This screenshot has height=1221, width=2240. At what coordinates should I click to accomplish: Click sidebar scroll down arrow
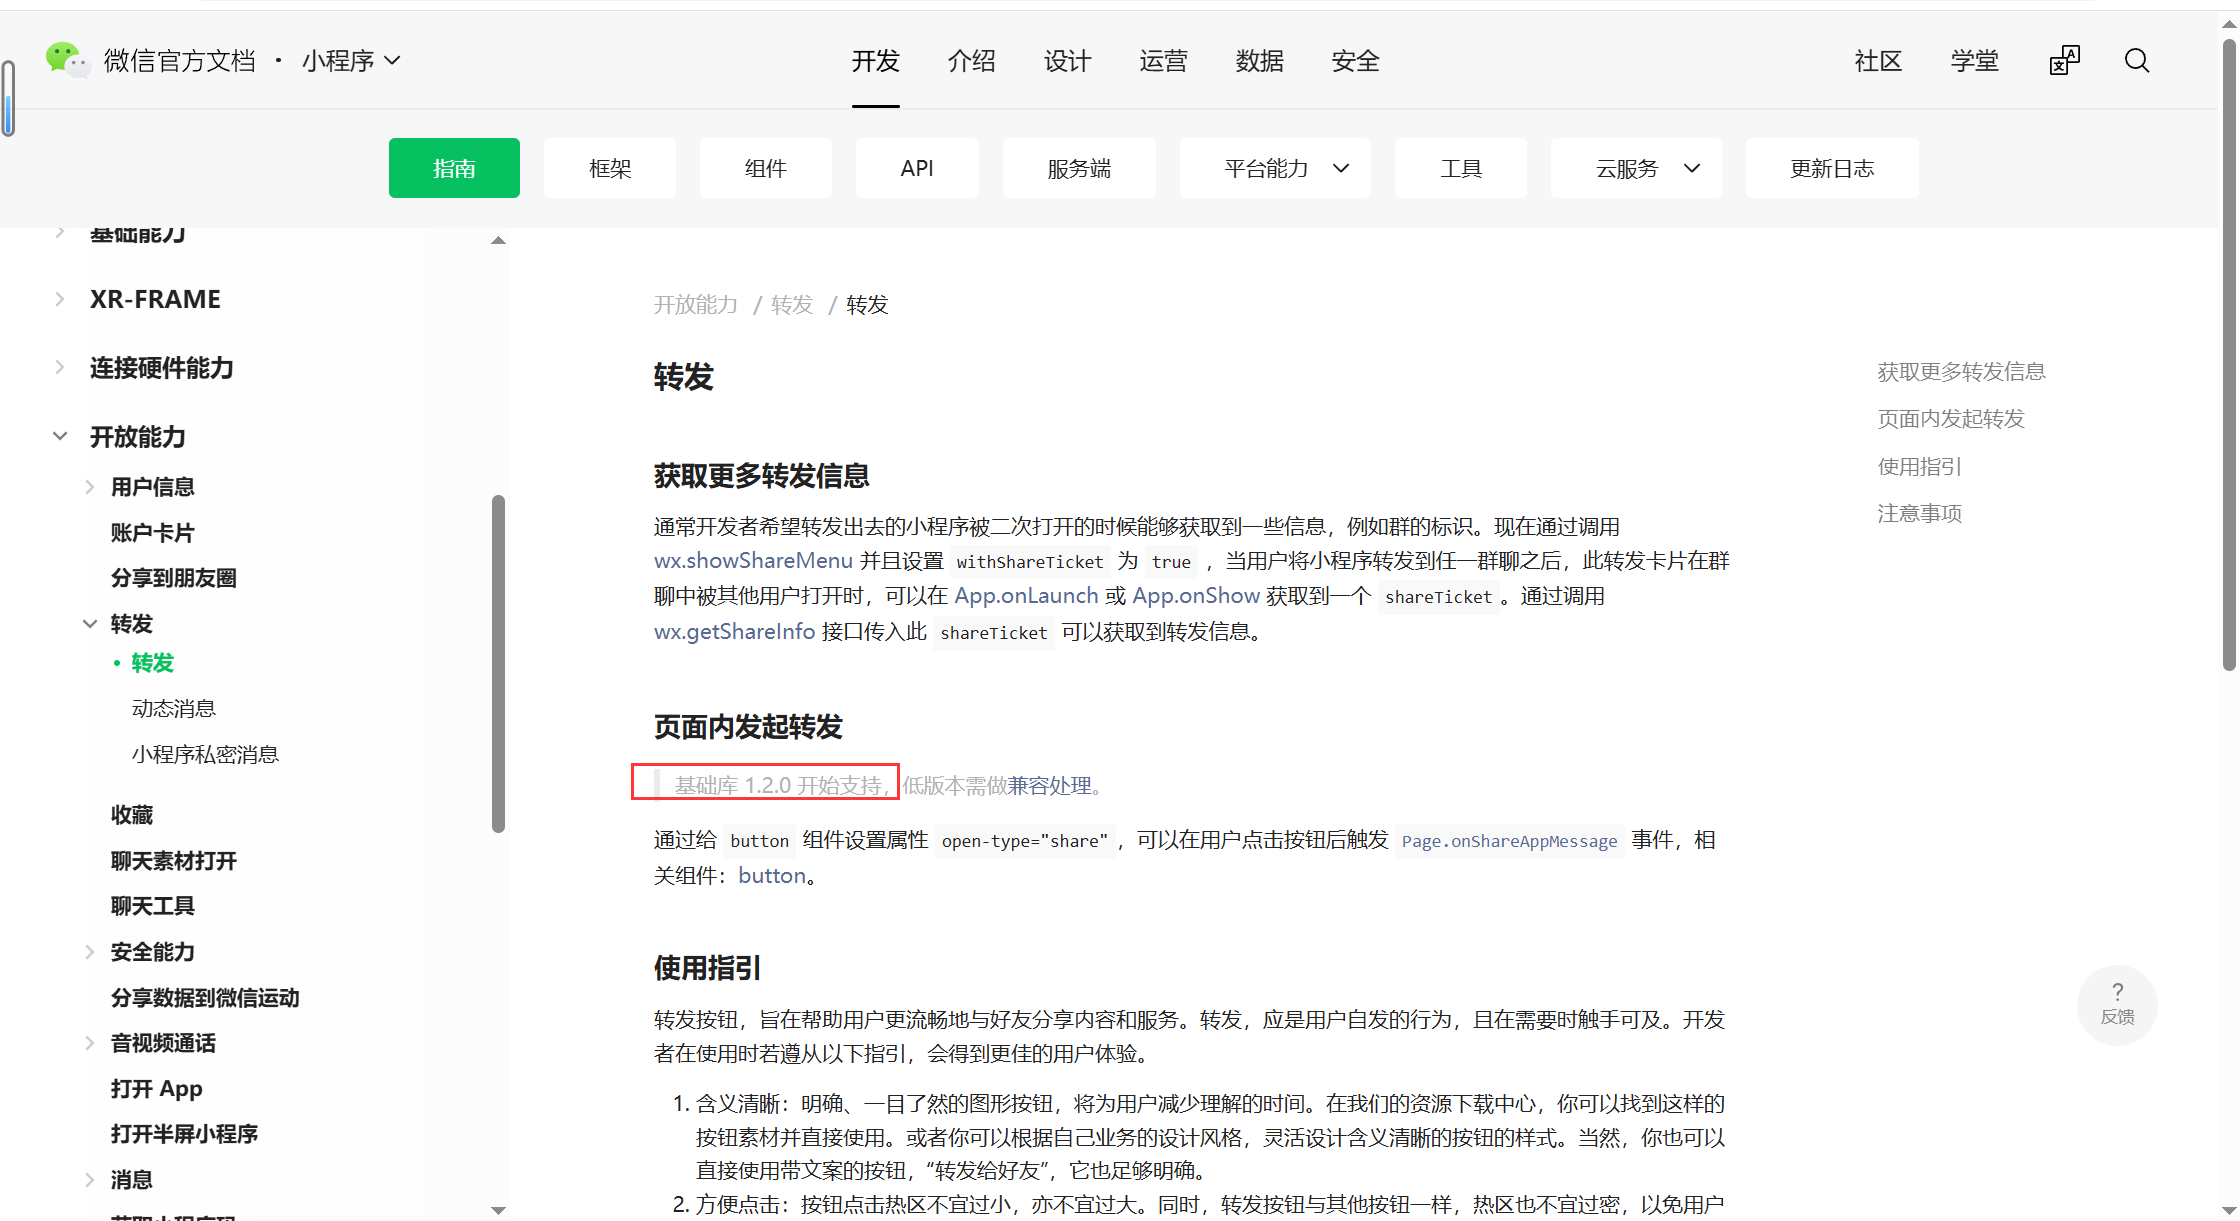tap(498, 1210)
